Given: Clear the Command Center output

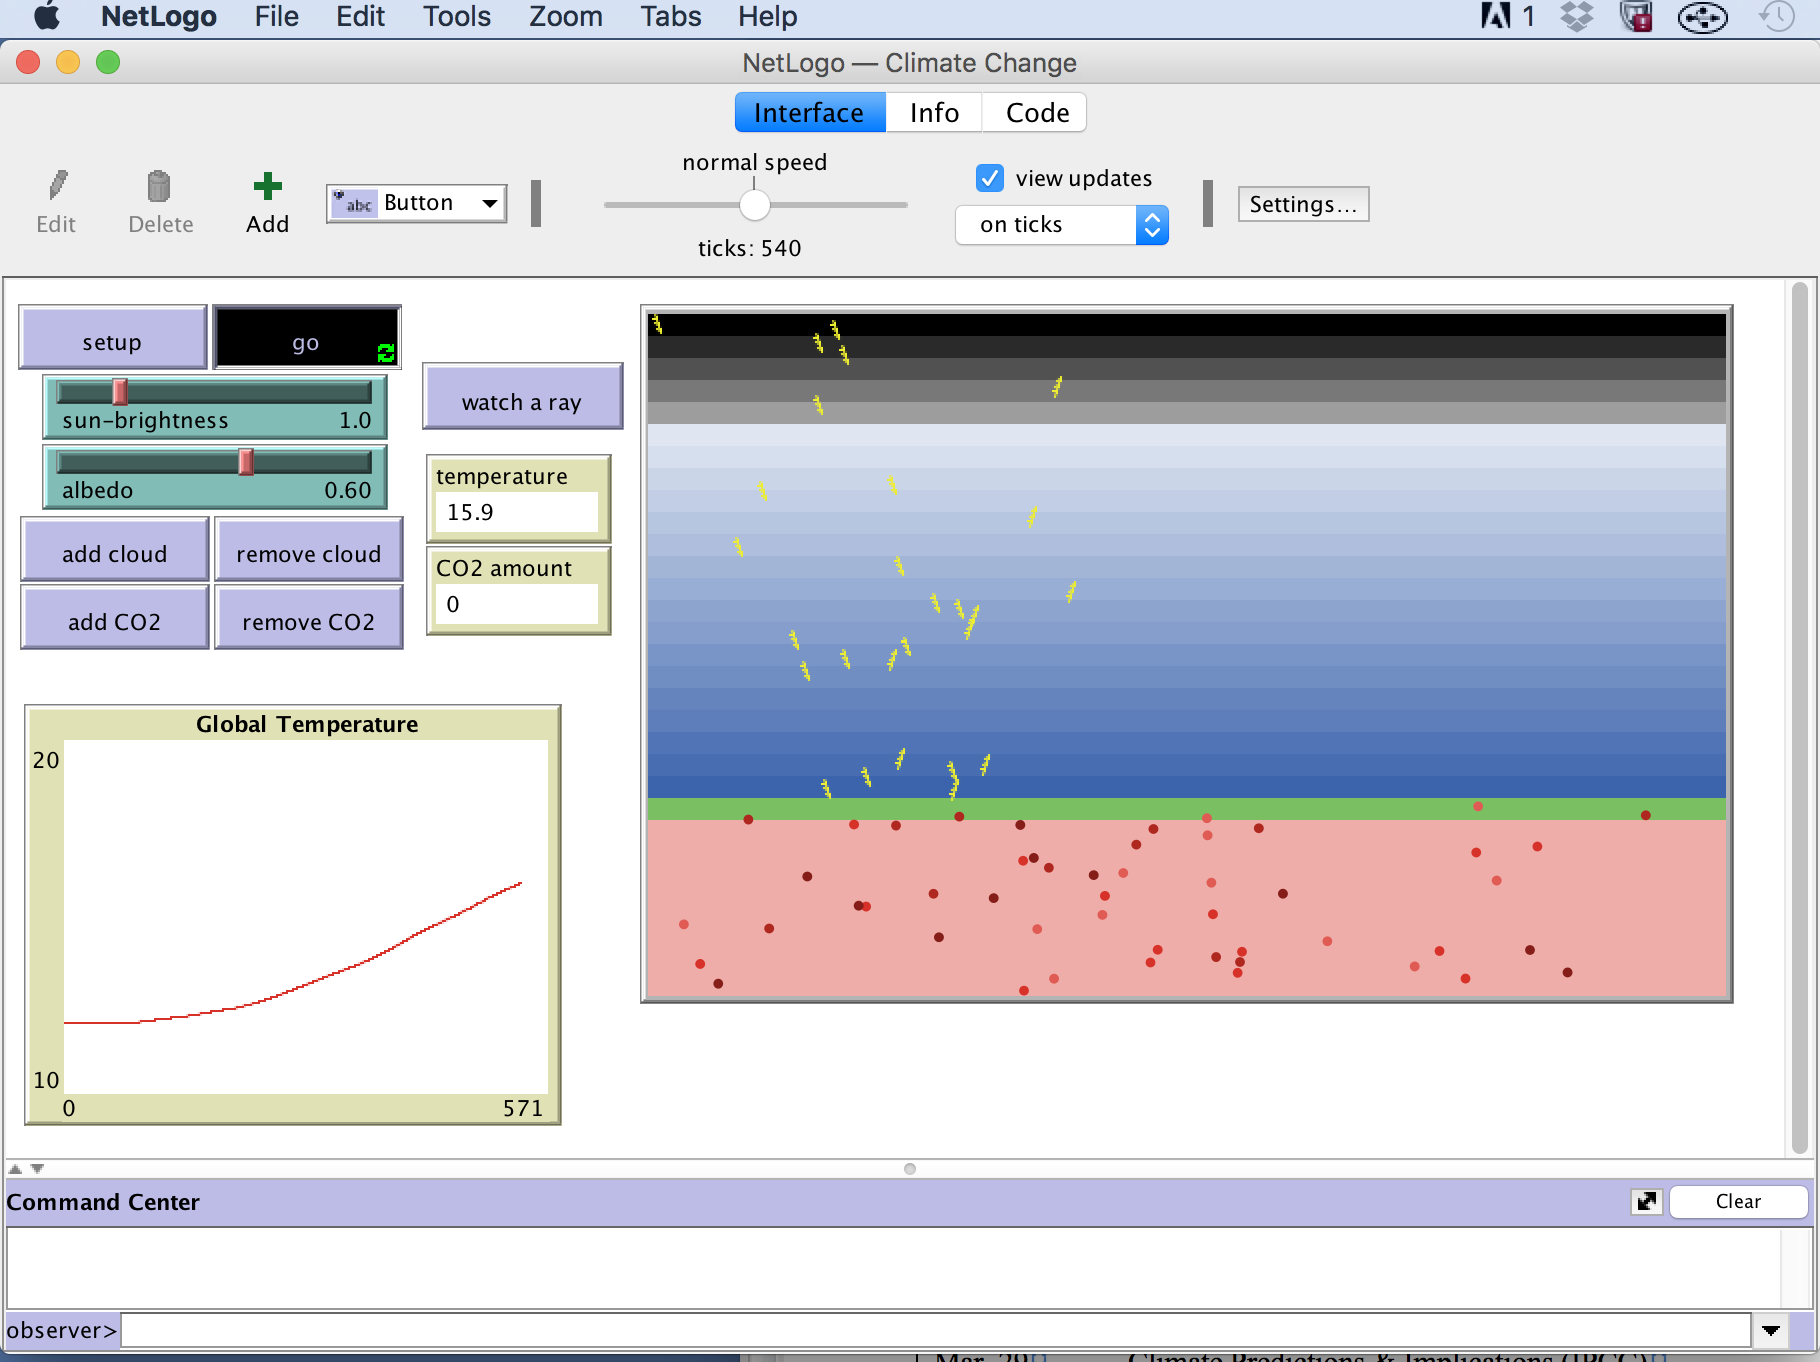Looking at the screenshot, I should pos(1738,1201).
